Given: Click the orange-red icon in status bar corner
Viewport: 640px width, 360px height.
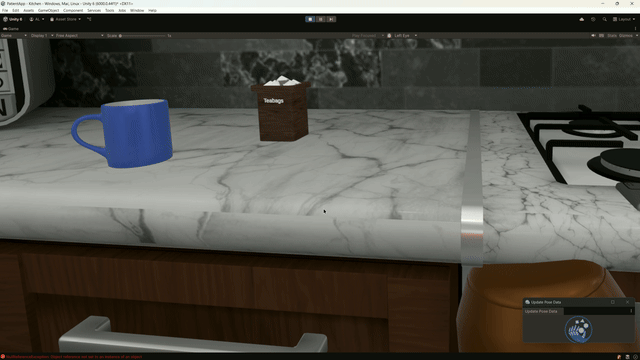Looking at the screenshot, I should pyautogui.click(x=619, y=357).
